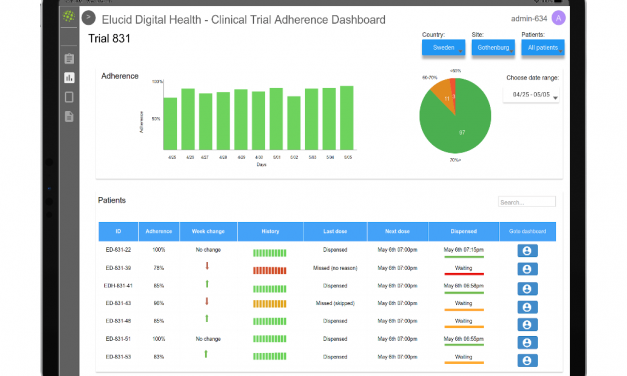Select the bar chart sidebar icon
Viewport: 627px width, 376px height.
(x=69, y=78)
